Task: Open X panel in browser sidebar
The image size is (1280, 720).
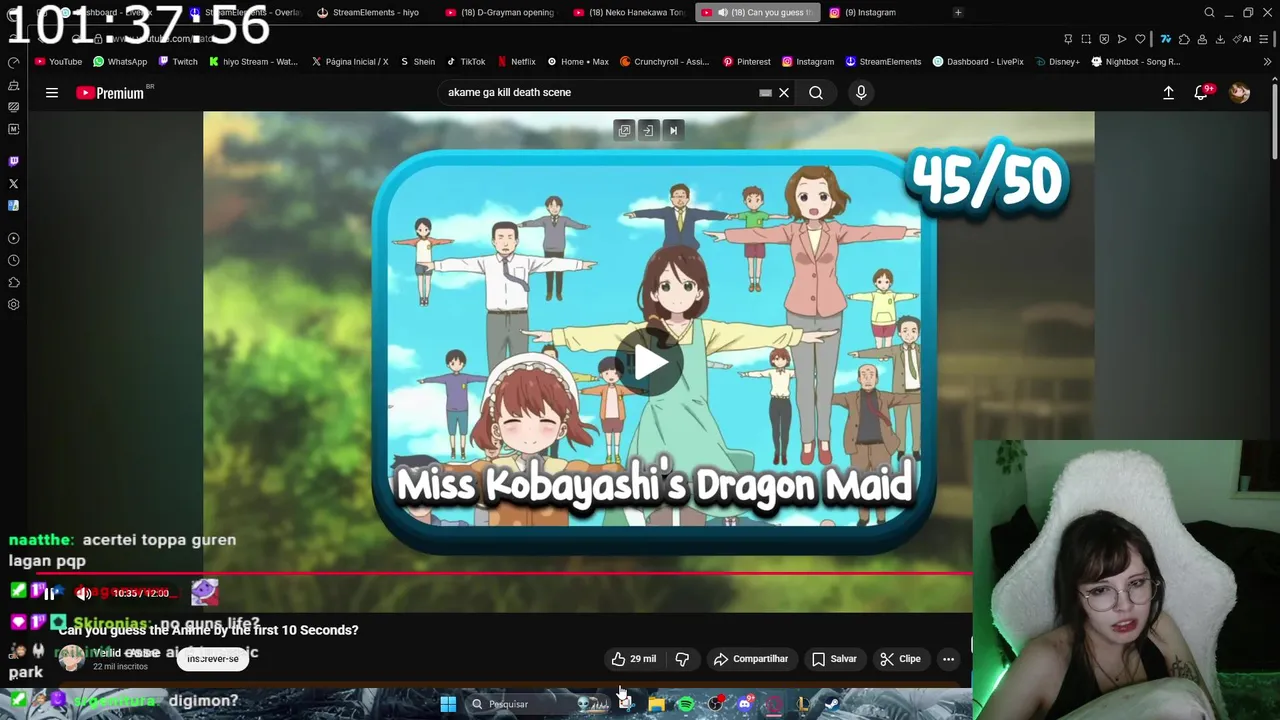Action: tap(13, 184)
